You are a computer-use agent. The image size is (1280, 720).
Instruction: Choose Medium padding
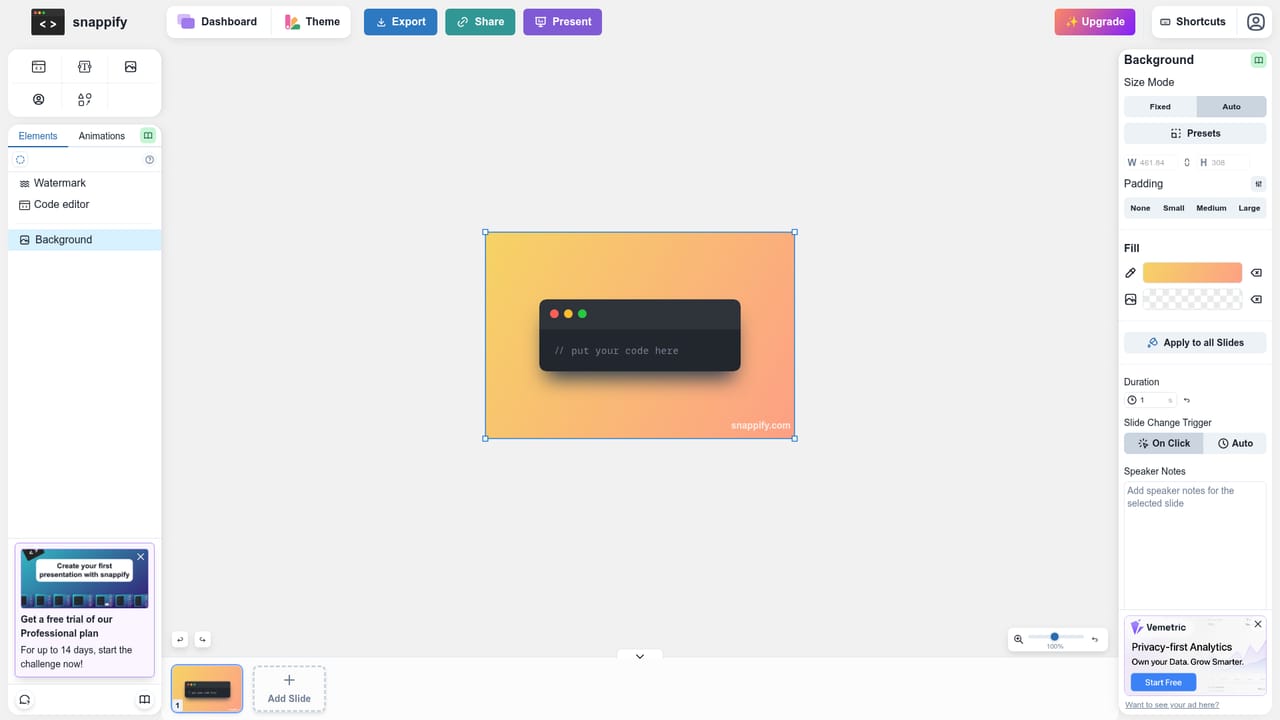(x=1211, y=208)
